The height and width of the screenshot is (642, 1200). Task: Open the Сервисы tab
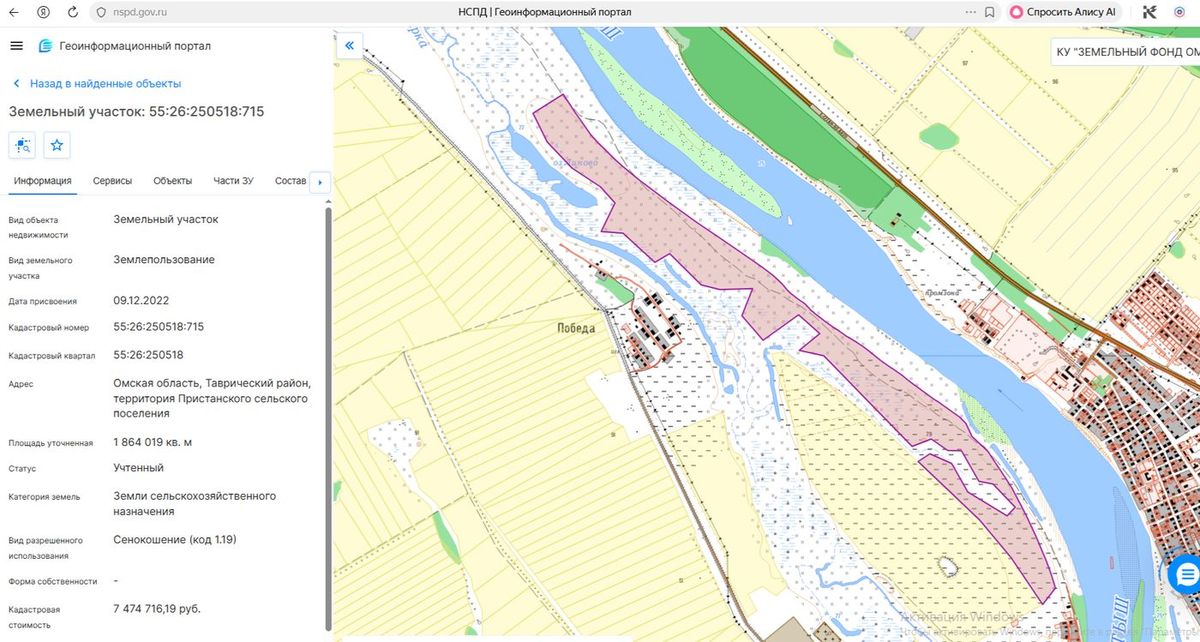click(x=113, y=181)
